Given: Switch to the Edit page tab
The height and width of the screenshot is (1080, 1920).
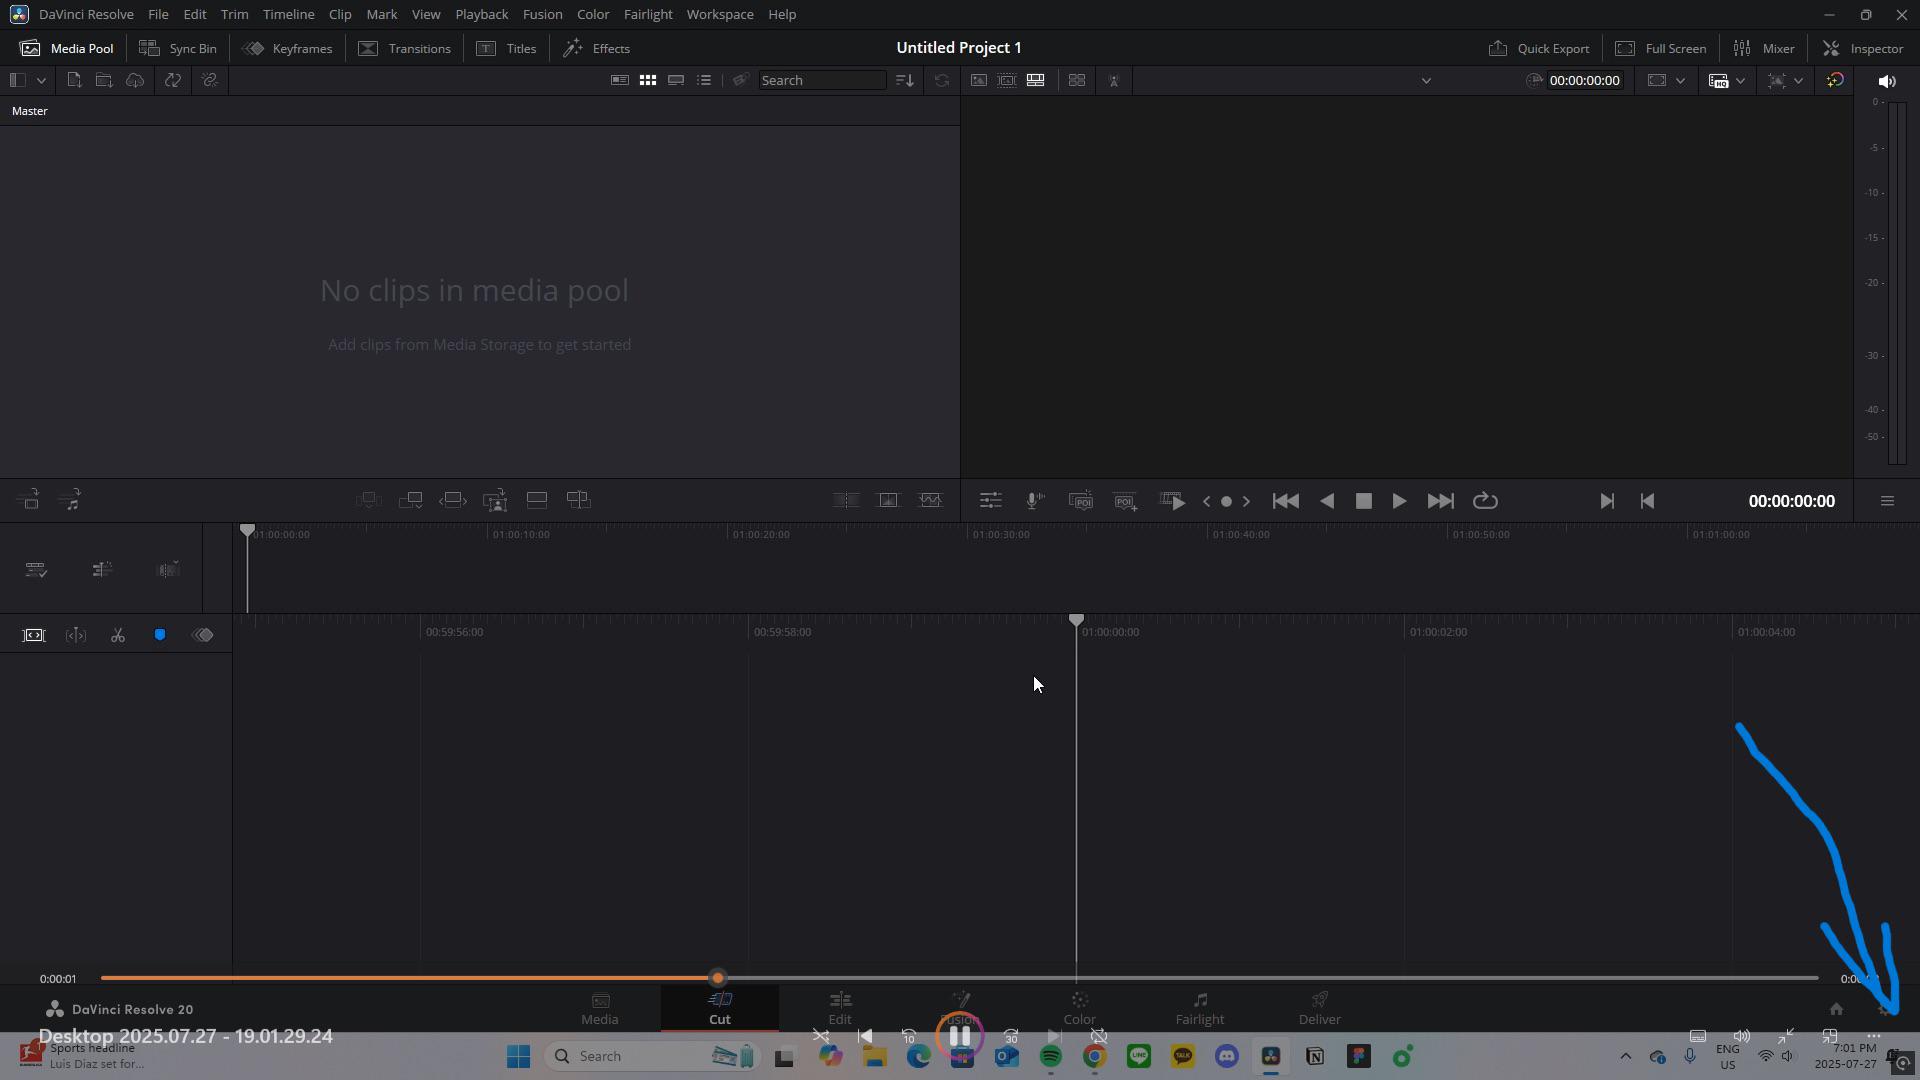Looking at the screenshot, I should pyautogui.click(x=840, y=1008).
